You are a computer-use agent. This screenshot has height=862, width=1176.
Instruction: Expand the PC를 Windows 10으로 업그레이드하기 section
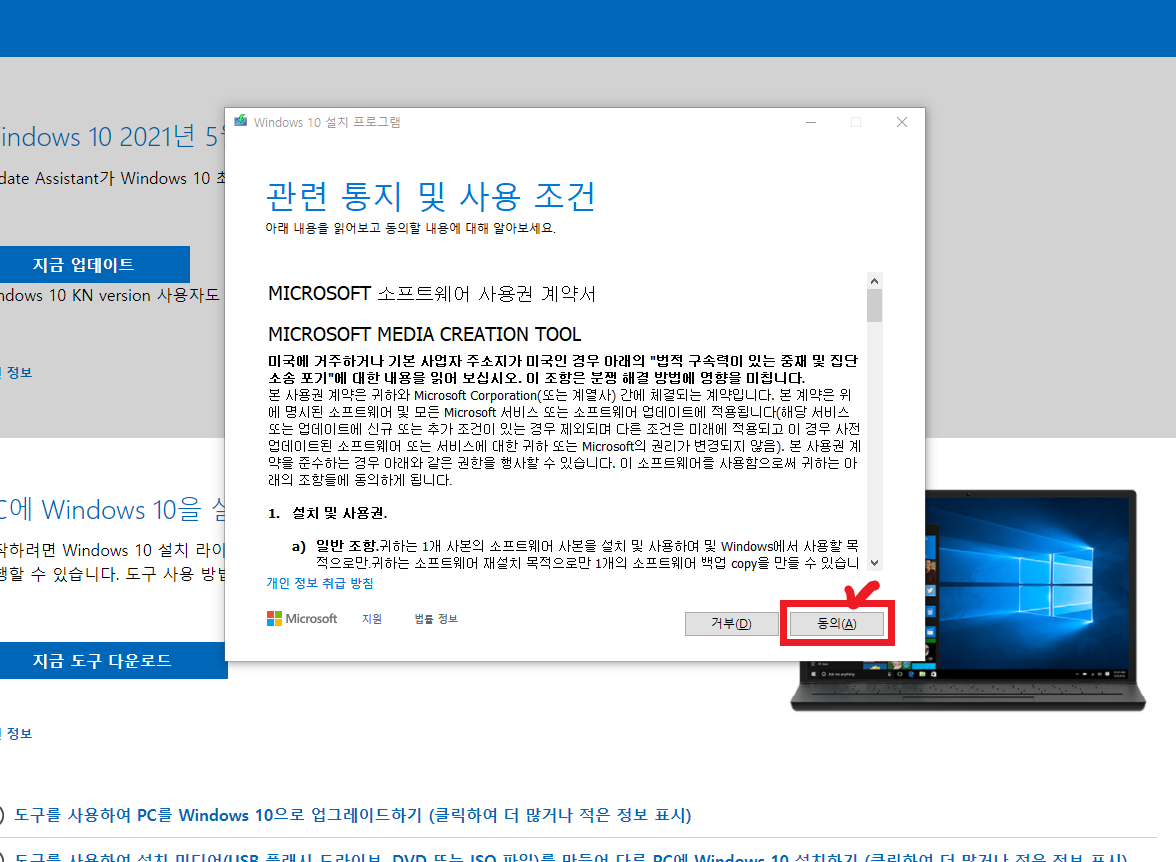pyautogui.click(x=352, y=815)
